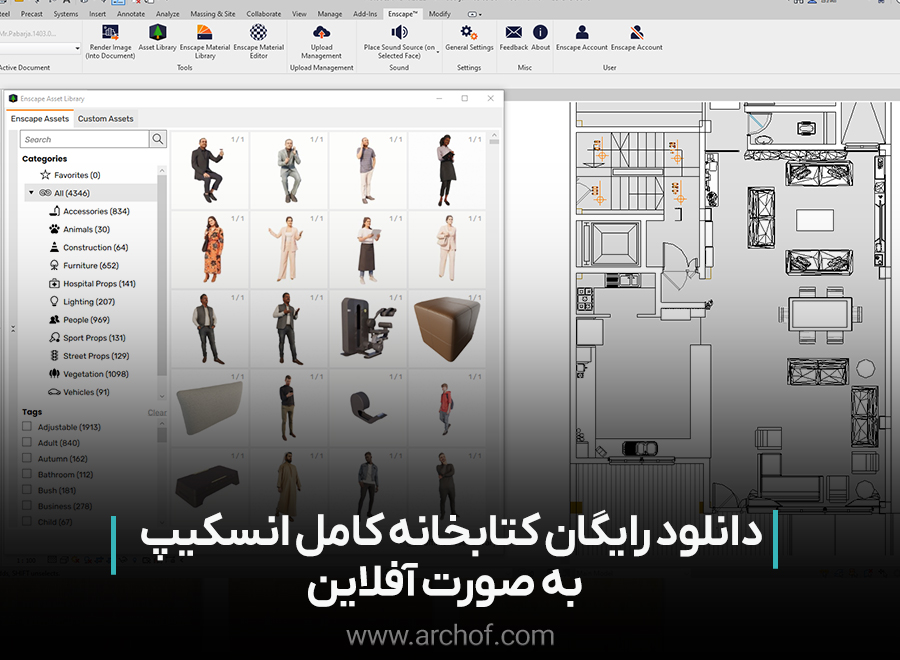
Task: Select Favorites star category
Action: click(x=70, y=175)
